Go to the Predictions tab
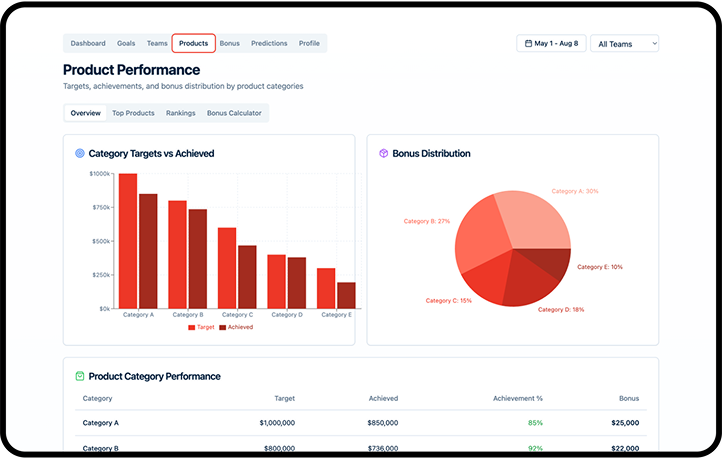The height and width of the screenshot is (458, 722). [269, 44]
